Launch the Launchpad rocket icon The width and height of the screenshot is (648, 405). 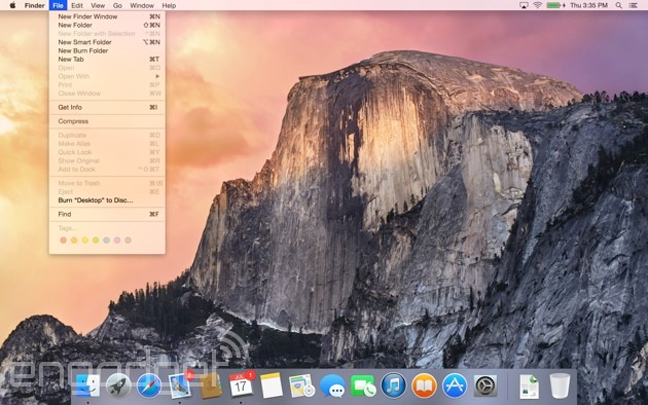118,385
